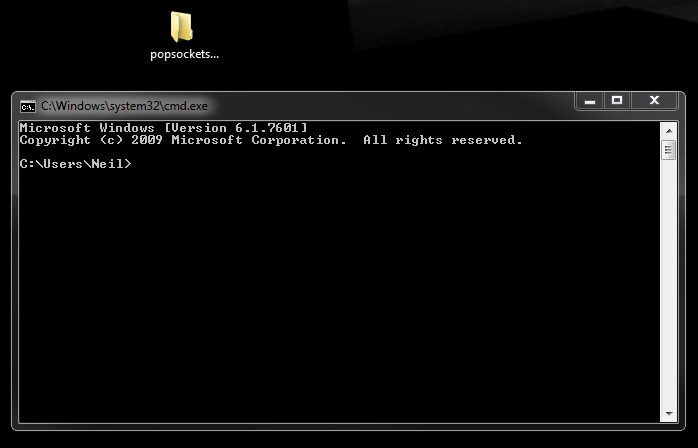The height and width of the screenshot is (448, 698).
Task: Minimize the cmd.exe window
Action: pos(590,101)
